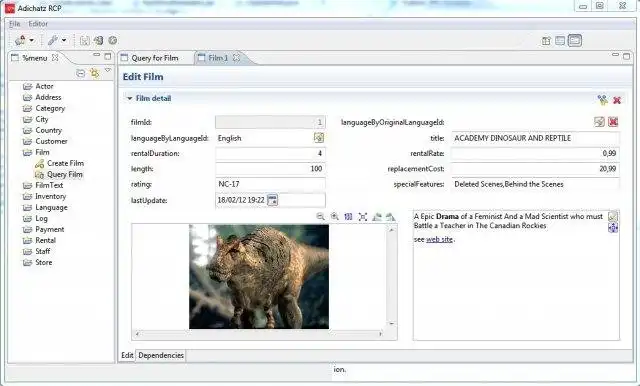Close the %menu view tab
This screenshot has height=386, width=640.
click(x=55, y=58)
